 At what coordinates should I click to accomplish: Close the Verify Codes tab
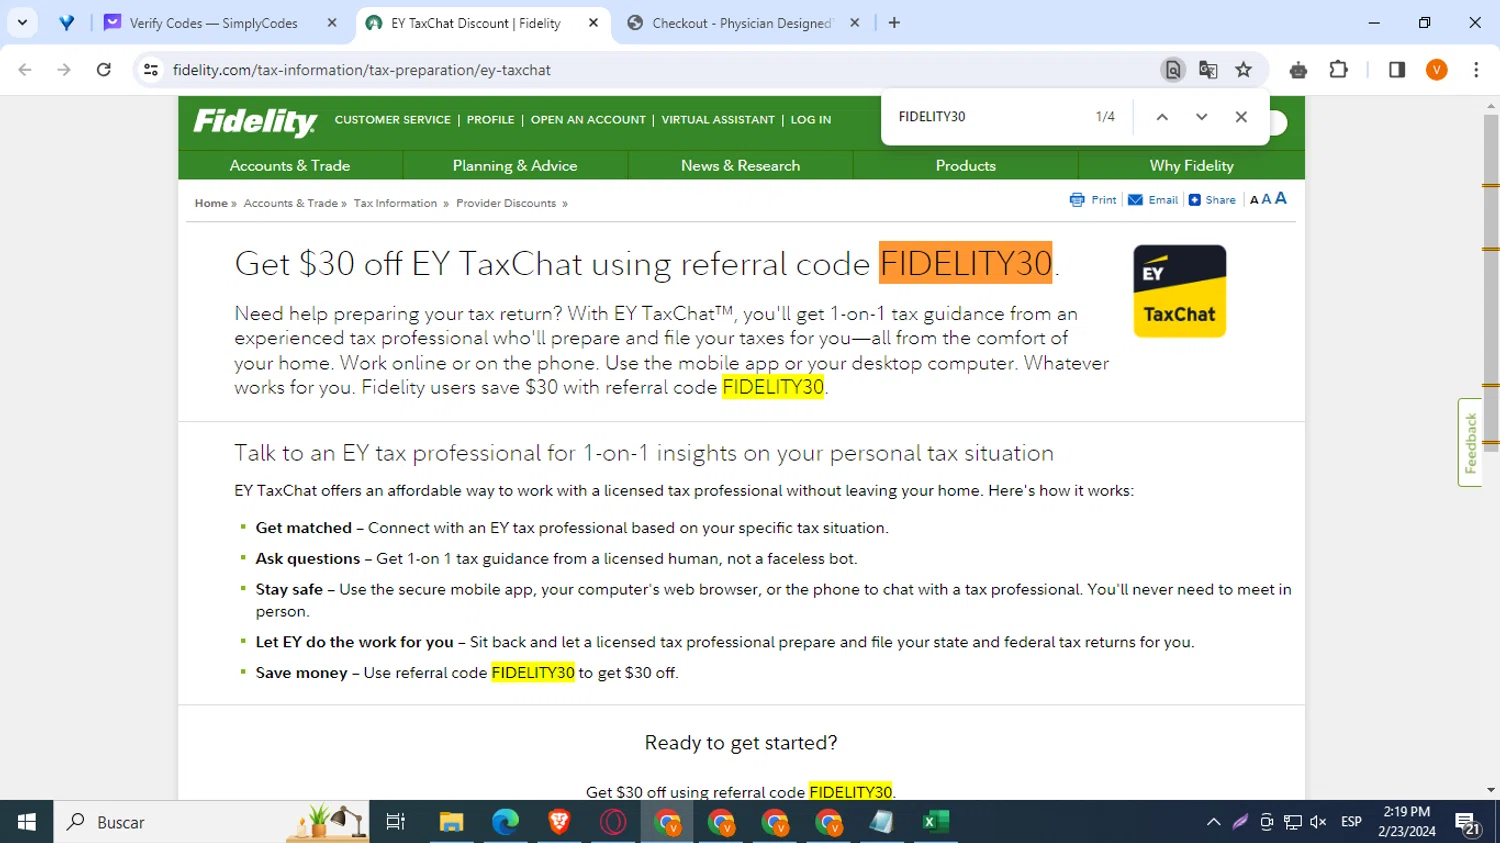coord(332,23)
